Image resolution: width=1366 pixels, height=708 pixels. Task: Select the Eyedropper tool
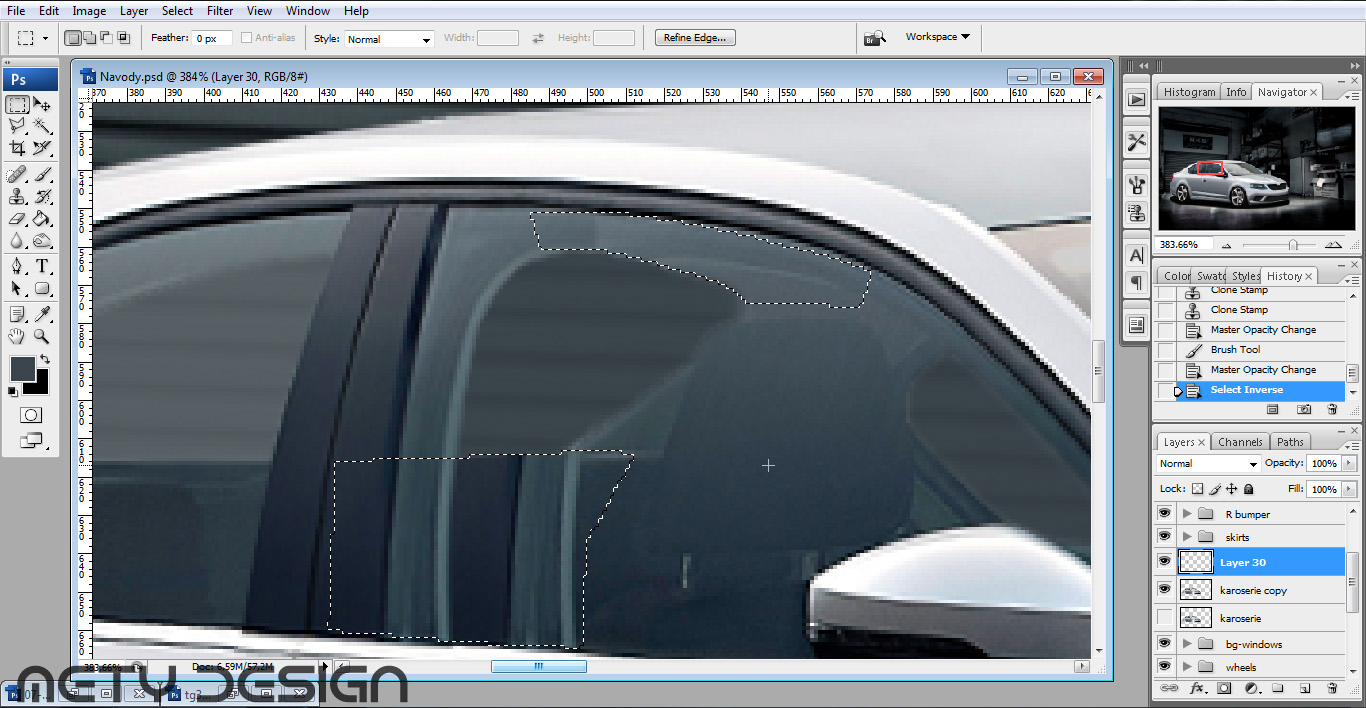point(42,315)
